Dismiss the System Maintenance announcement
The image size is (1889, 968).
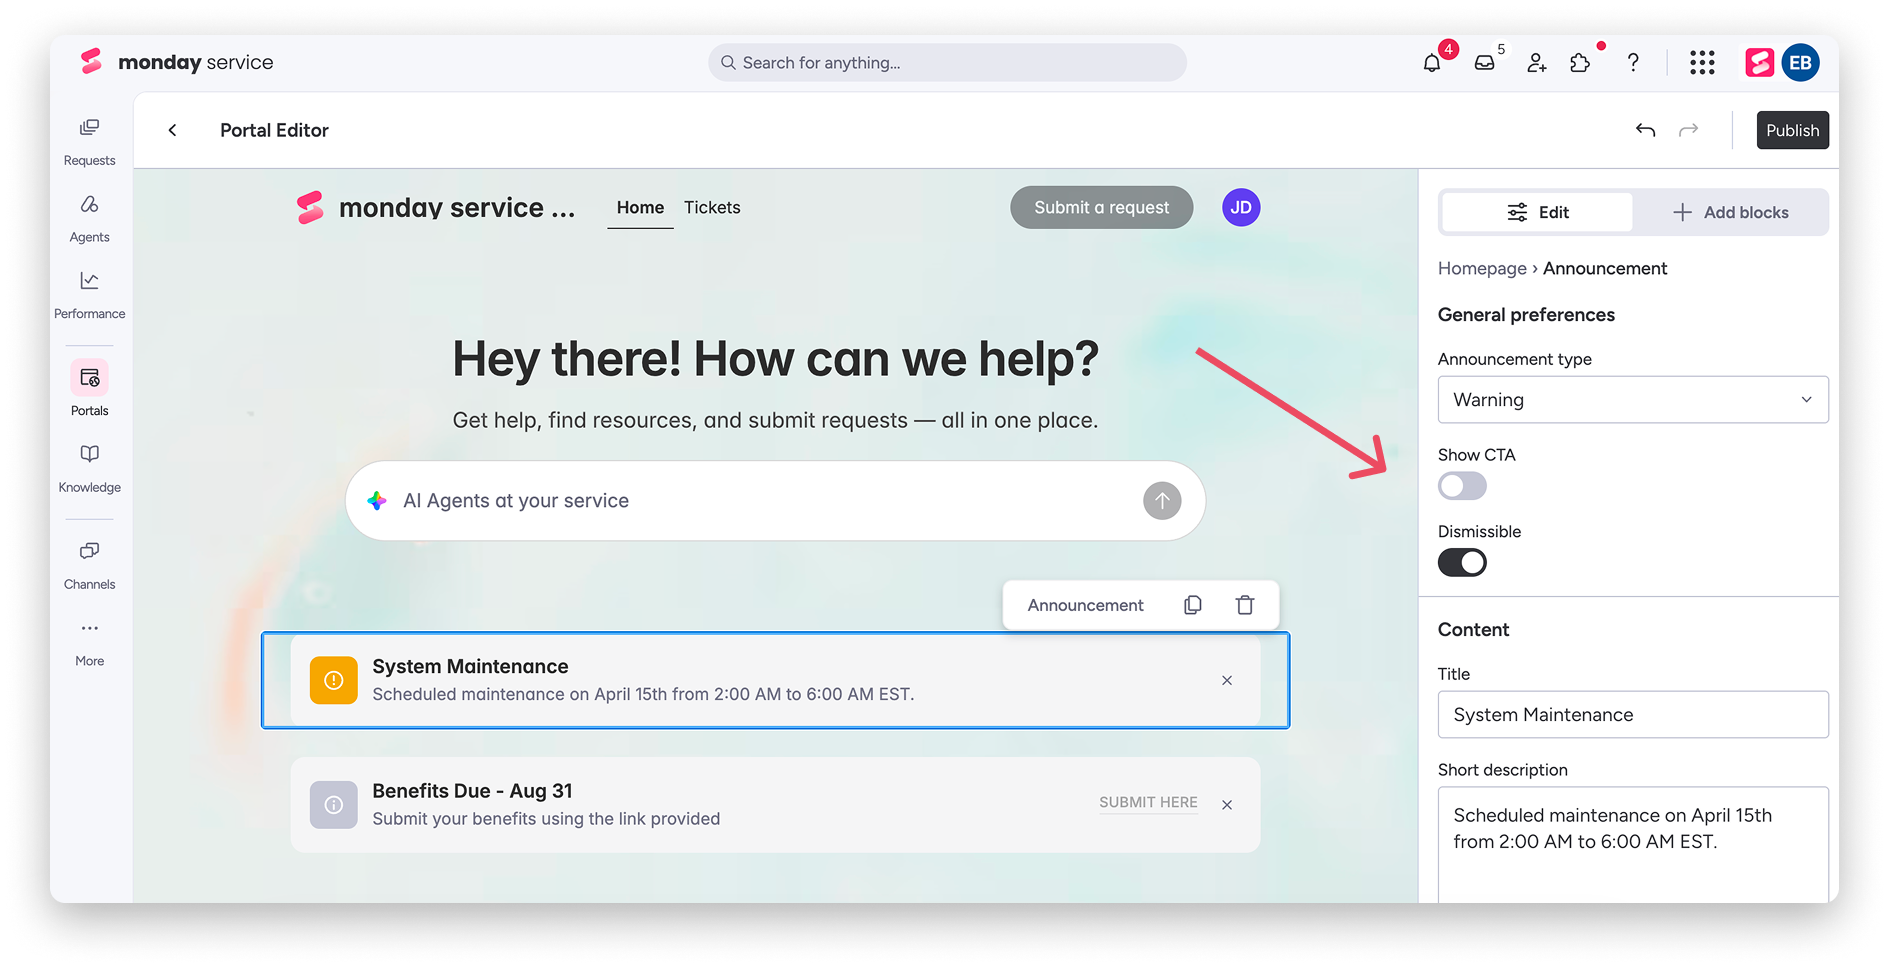1227,680
